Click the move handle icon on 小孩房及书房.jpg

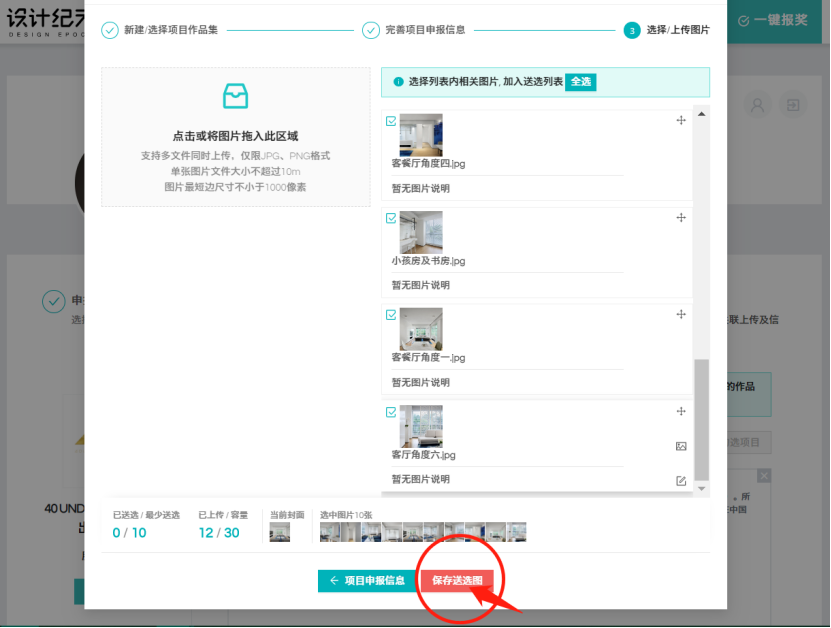point(681,217)
